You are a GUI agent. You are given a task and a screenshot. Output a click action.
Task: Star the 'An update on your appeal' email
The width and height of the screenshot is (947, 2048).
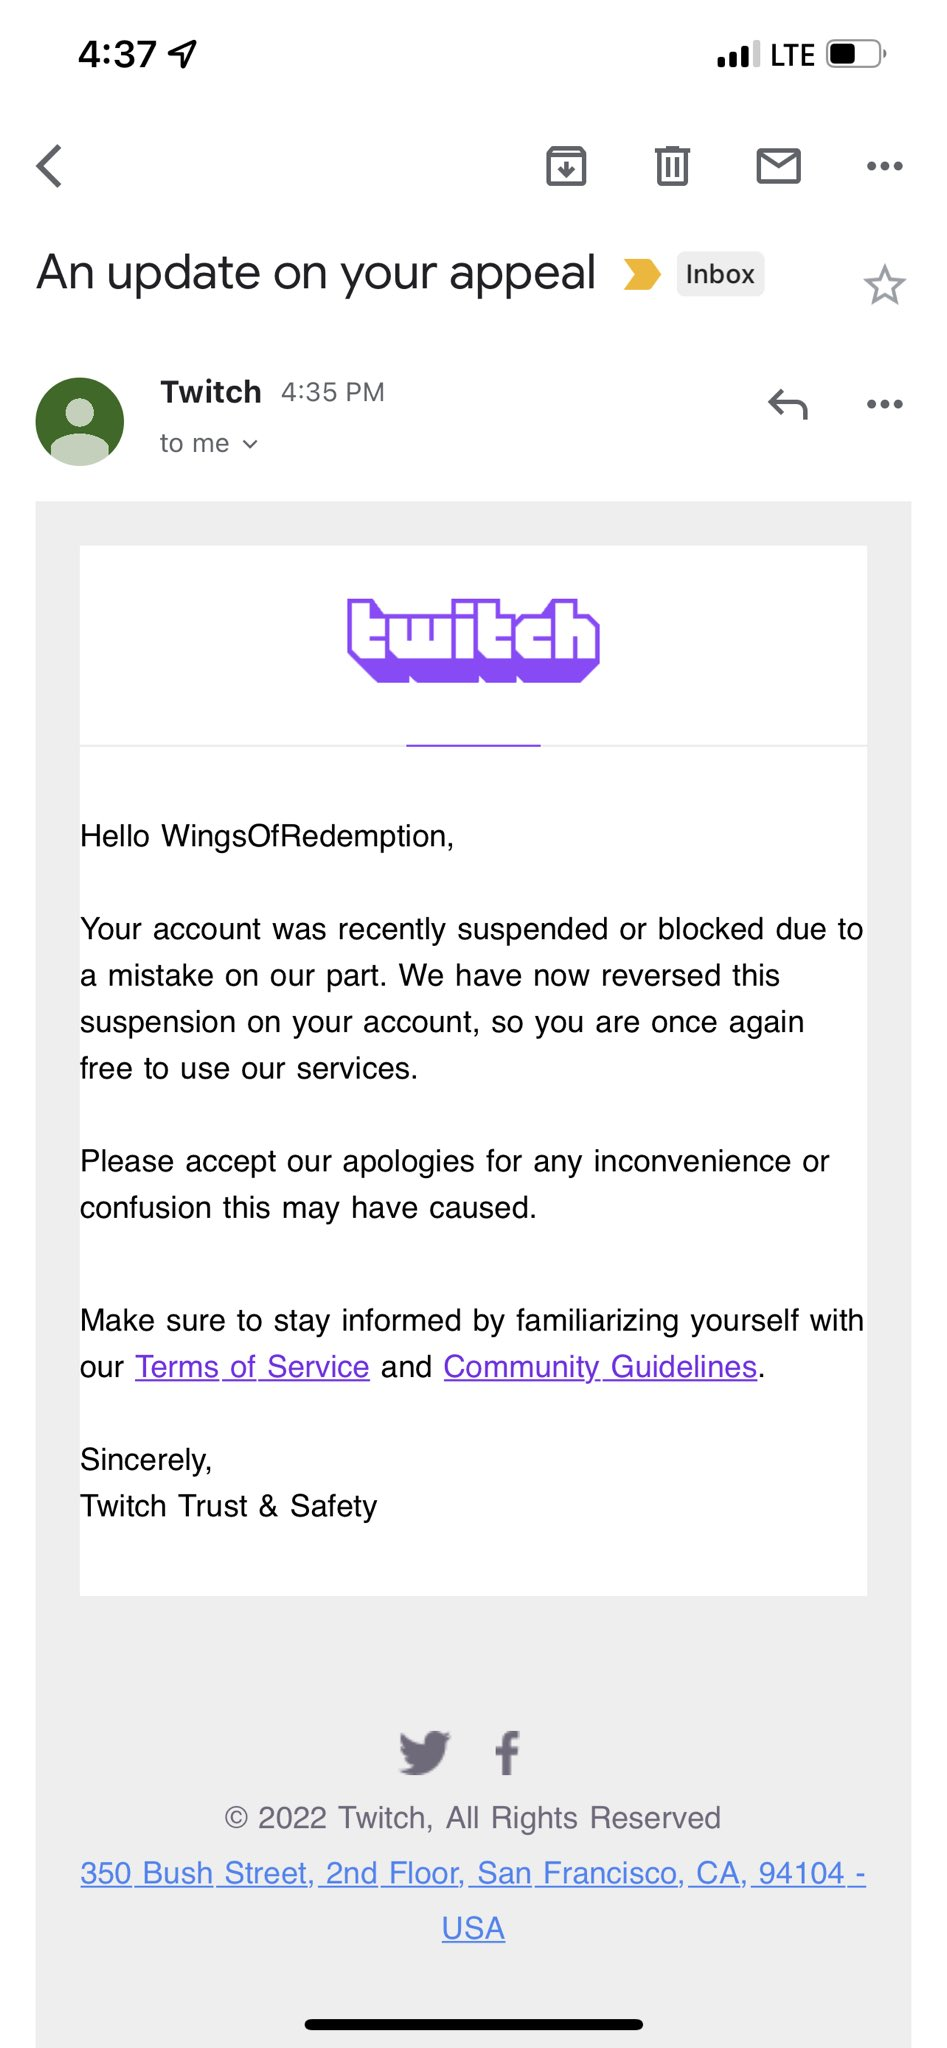pyautogui.click(x=885, y=285)
